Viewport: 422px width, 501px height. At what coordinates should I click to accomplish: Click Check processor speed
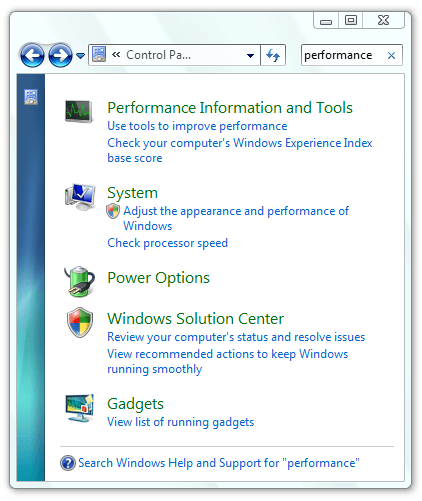click(x=167, y=243)
